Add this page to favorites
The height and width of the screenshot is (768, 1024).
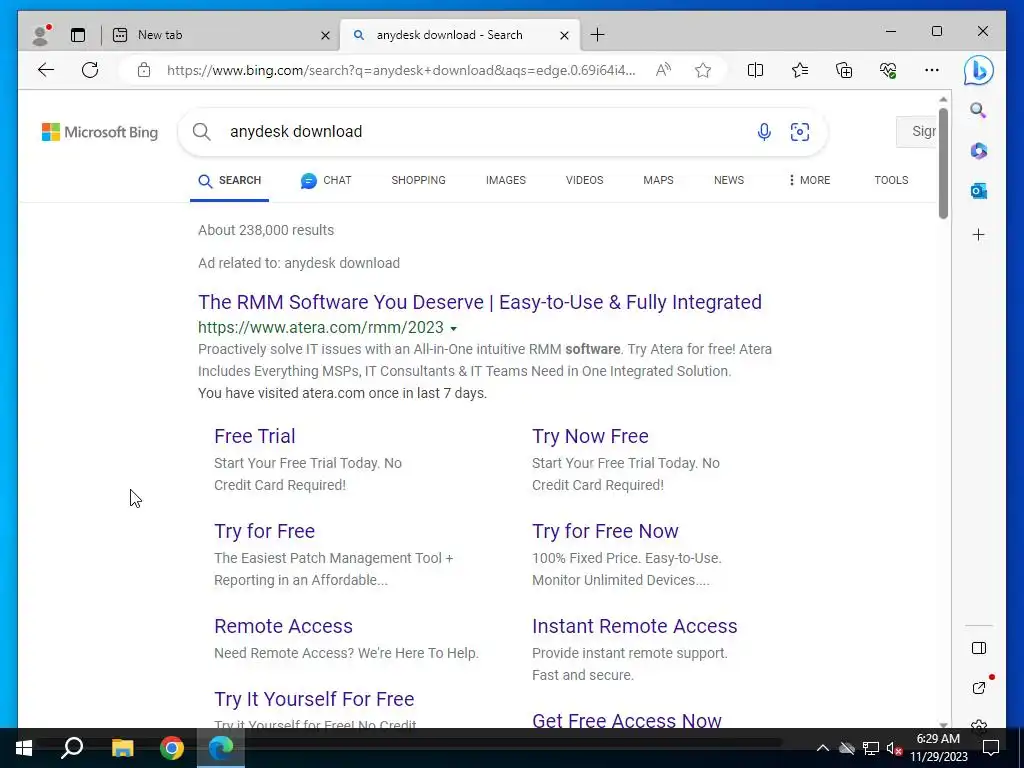coord(703,70)
